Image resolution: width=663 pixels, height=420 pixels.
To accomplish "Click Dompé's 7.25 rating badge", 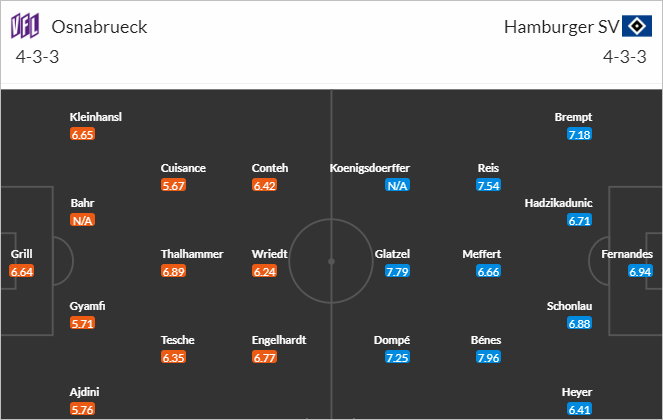I will point(397,357).
